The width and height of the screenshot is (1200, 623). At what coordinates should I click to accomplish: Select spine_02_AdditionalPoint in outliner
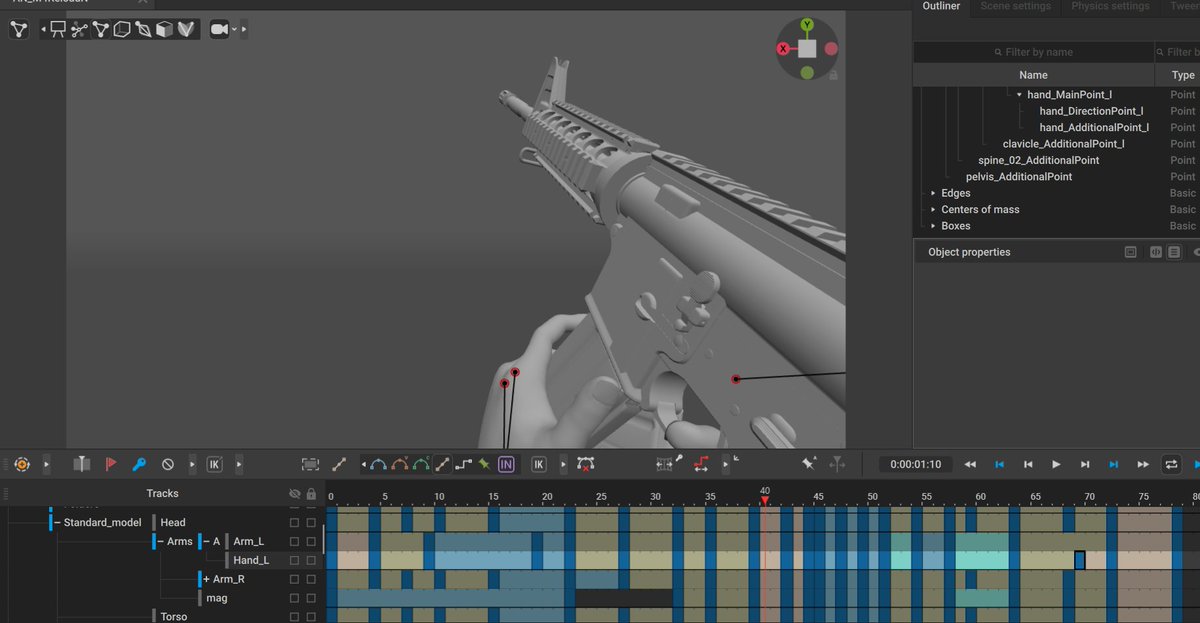(1038, 160)
